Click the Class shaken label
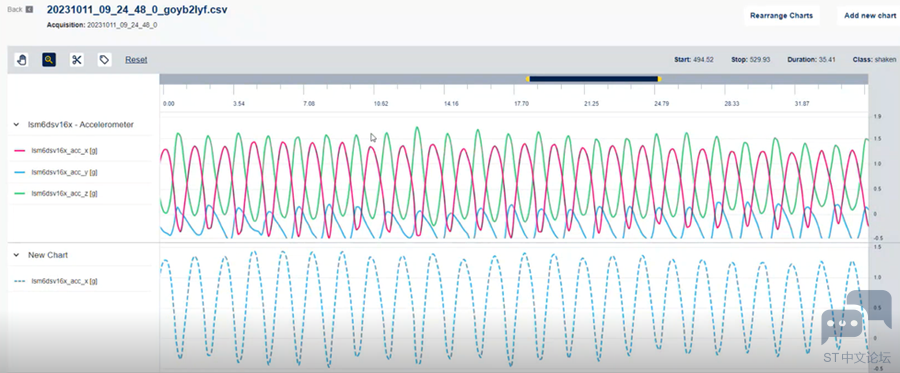900x373 pixels. [875, 60]
